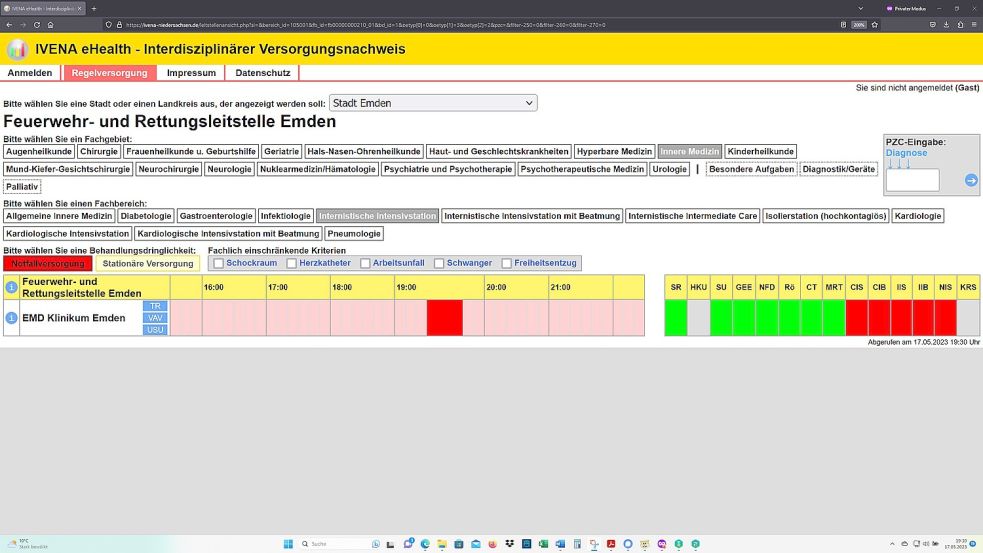Select the Regelversorgung tab
Image resolution: width=983 pixels, height=553 pixels.
110,73
